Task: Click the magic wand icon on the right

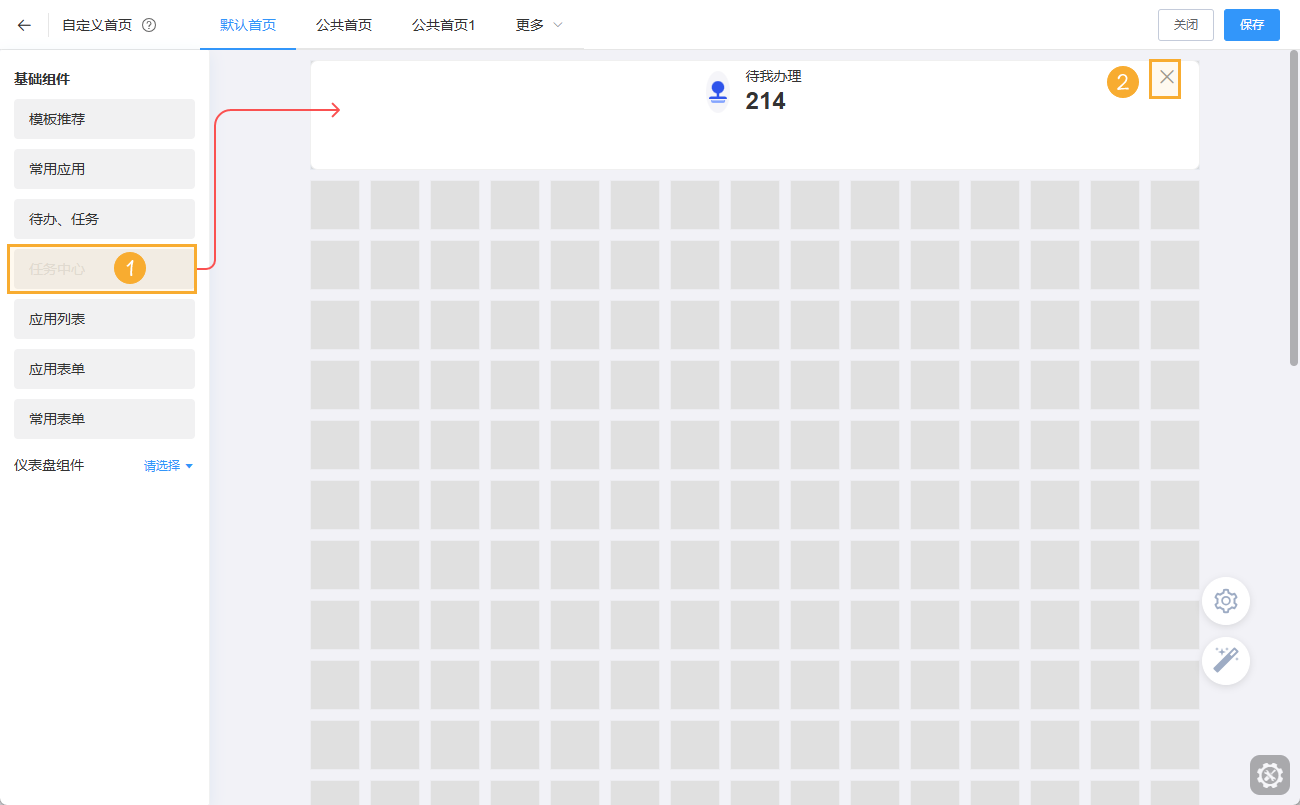Action: coord(1225,661)
